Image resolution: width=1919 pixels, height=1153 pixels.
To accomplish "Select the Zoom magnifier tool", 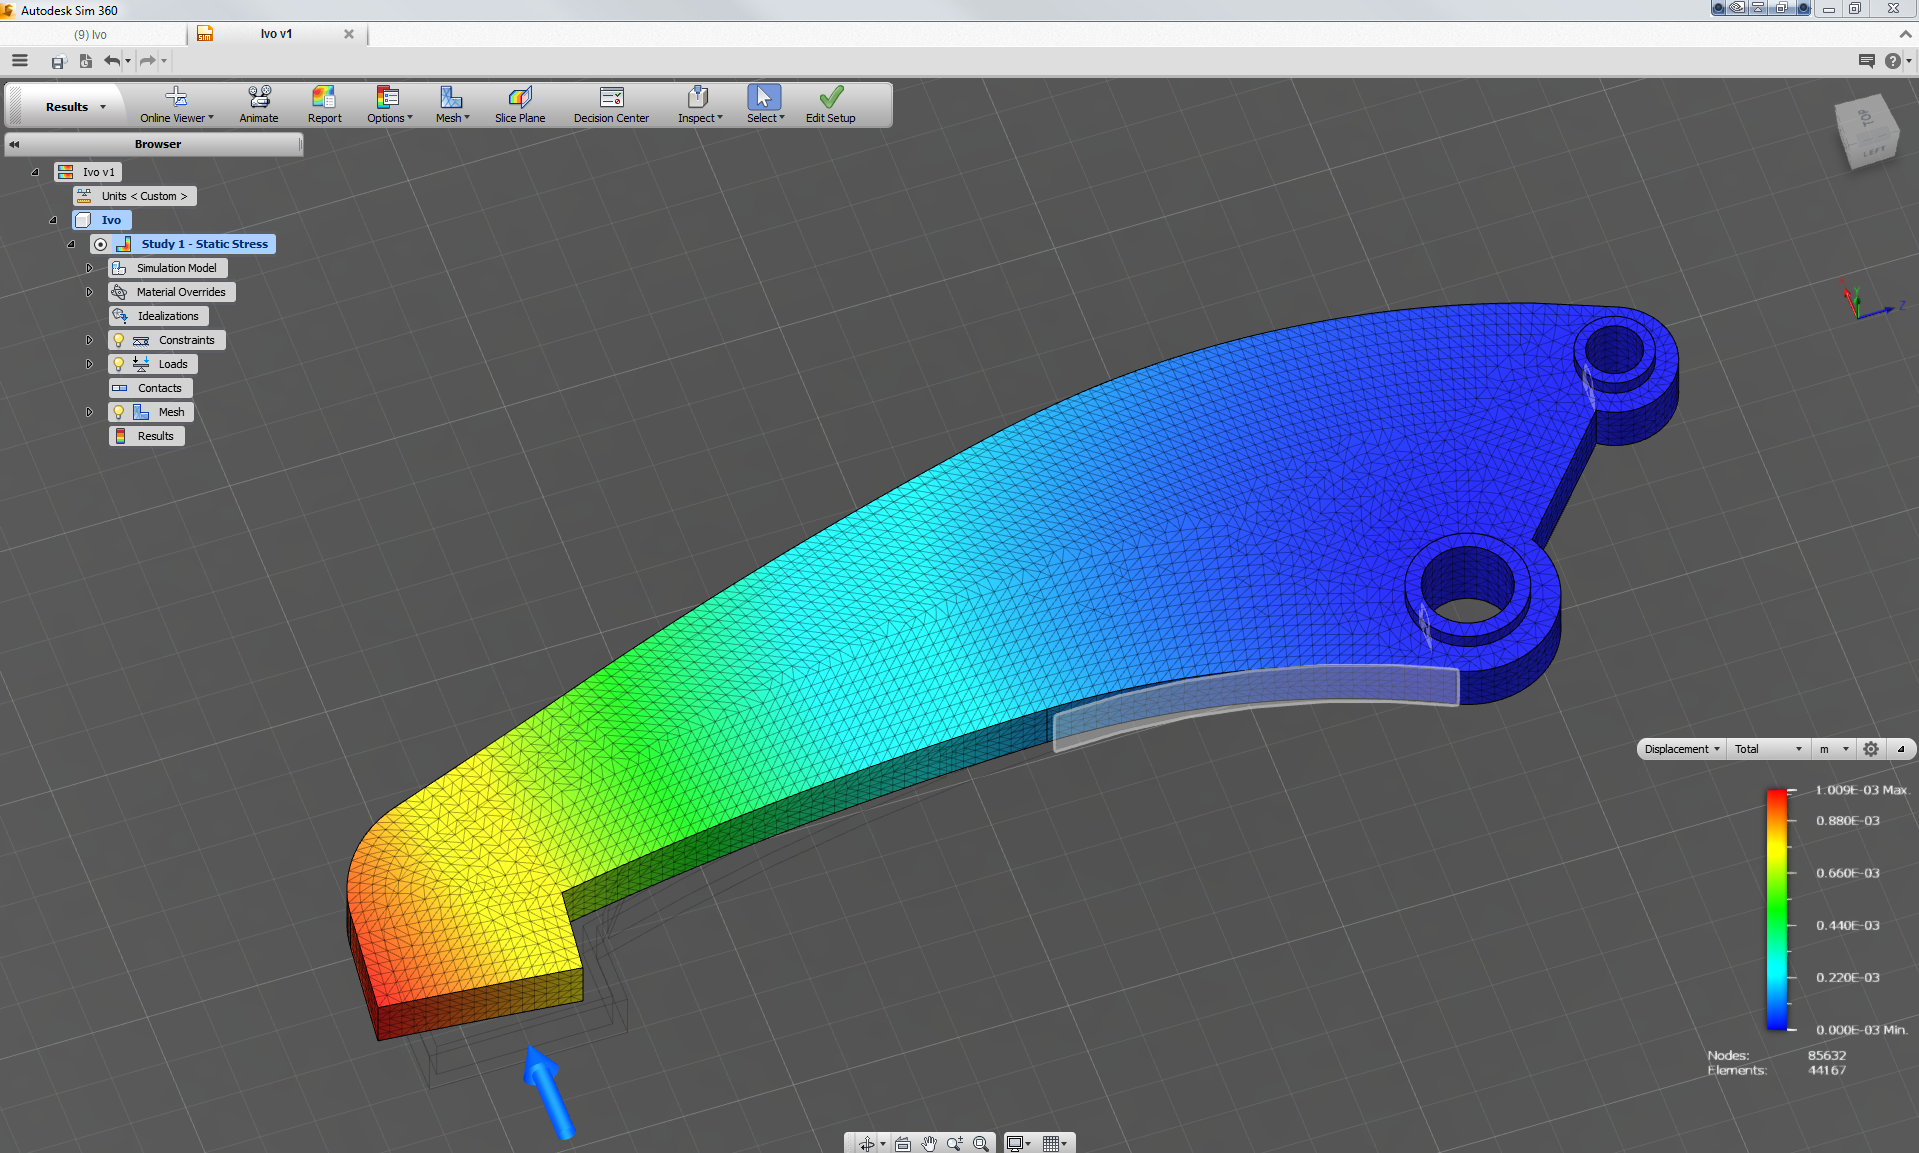I will coord(955,1143).
